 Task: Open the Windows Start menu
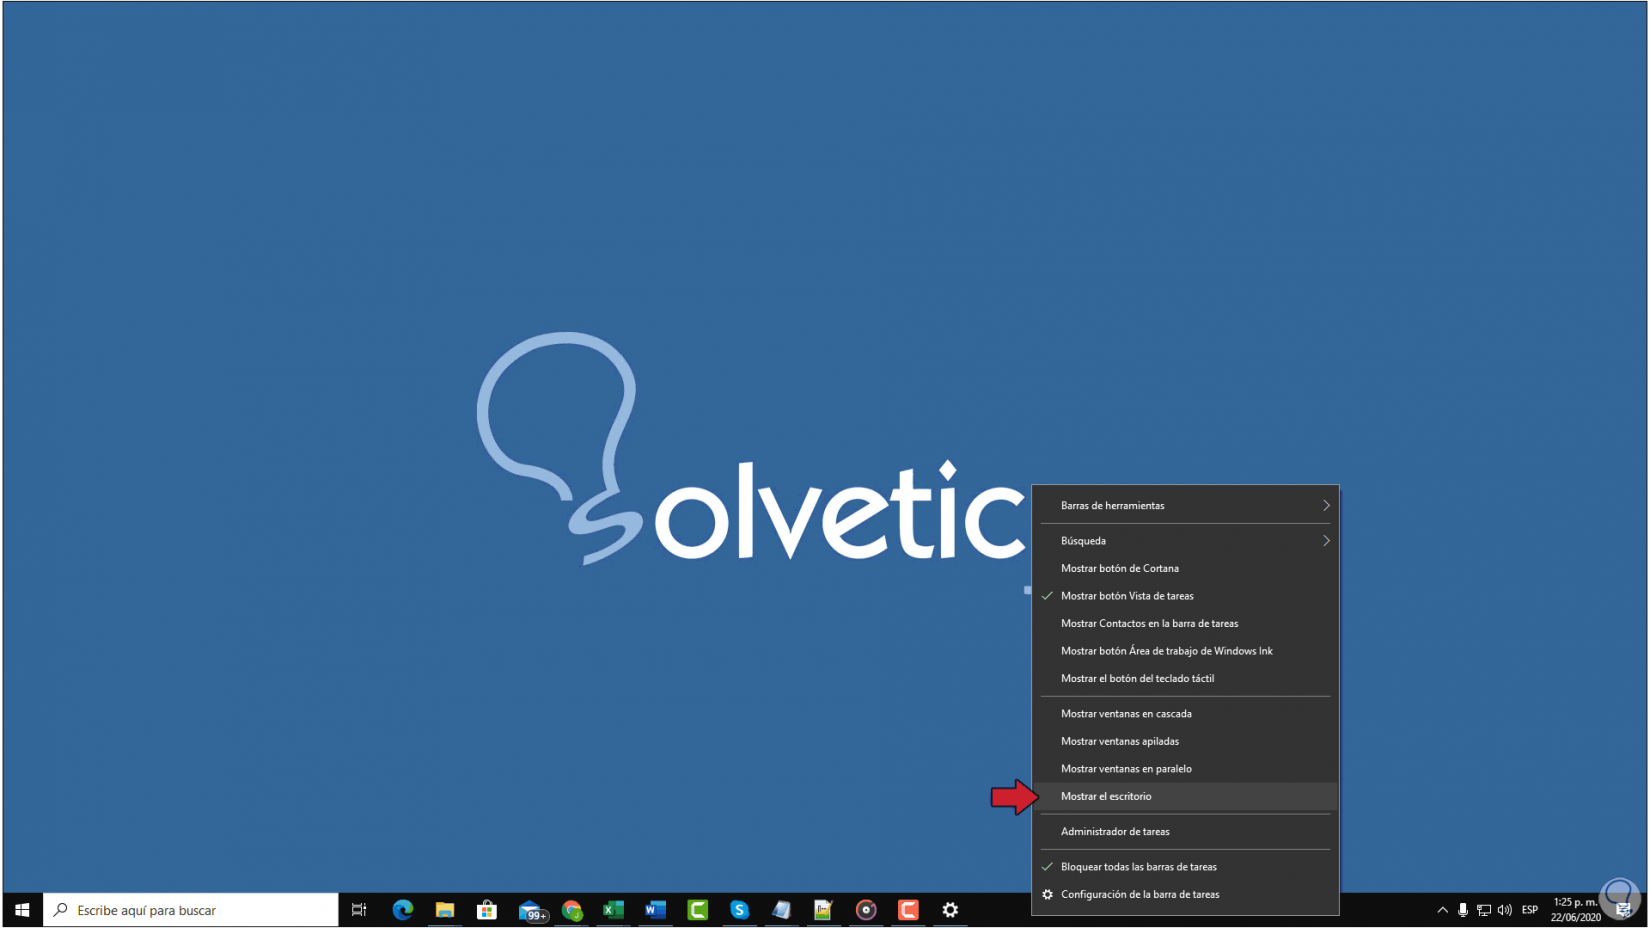22,910
